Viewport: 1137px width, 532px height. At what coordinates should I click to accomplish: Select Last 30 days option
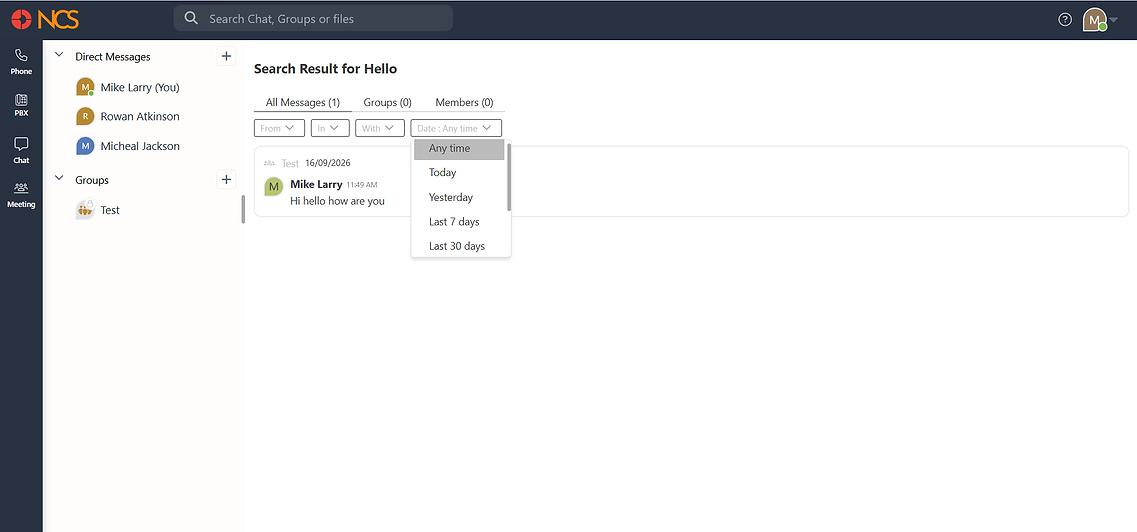click(459, 246)
